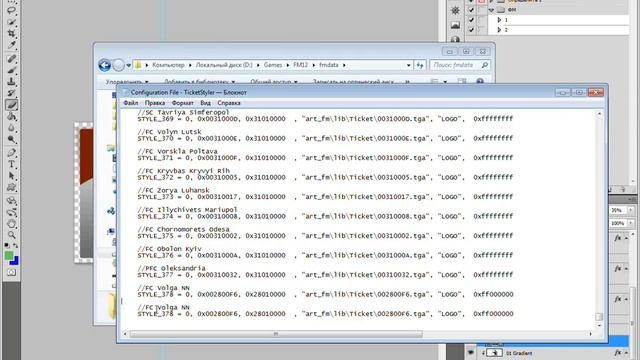This screenshot has height=360, width=640.
Task: Click the blue background color swatch
Action: coord(15,261)
